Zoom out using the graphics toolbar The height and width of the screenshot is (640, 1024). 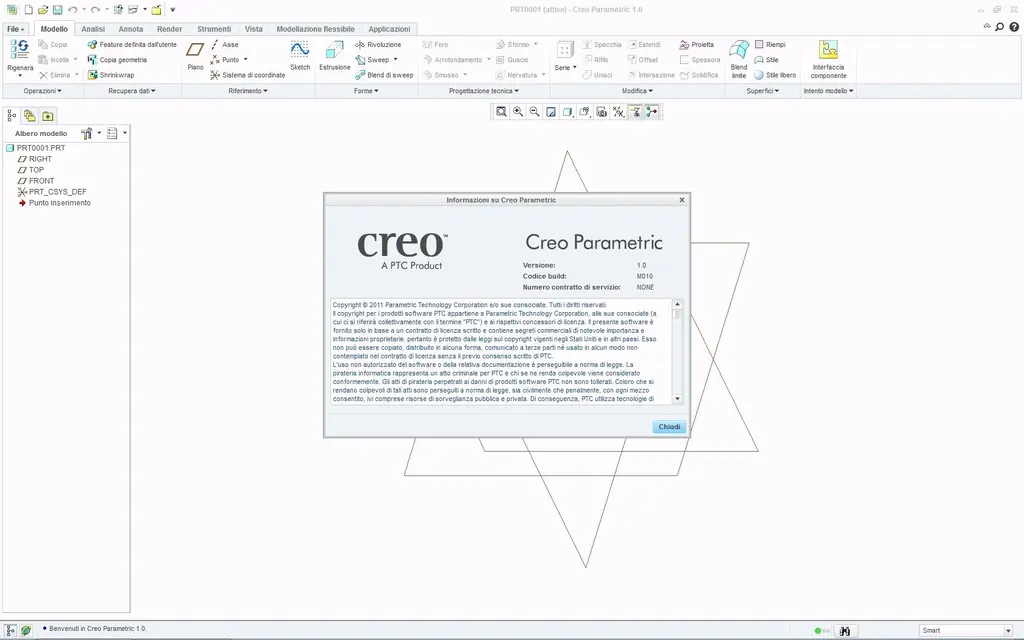534,112
